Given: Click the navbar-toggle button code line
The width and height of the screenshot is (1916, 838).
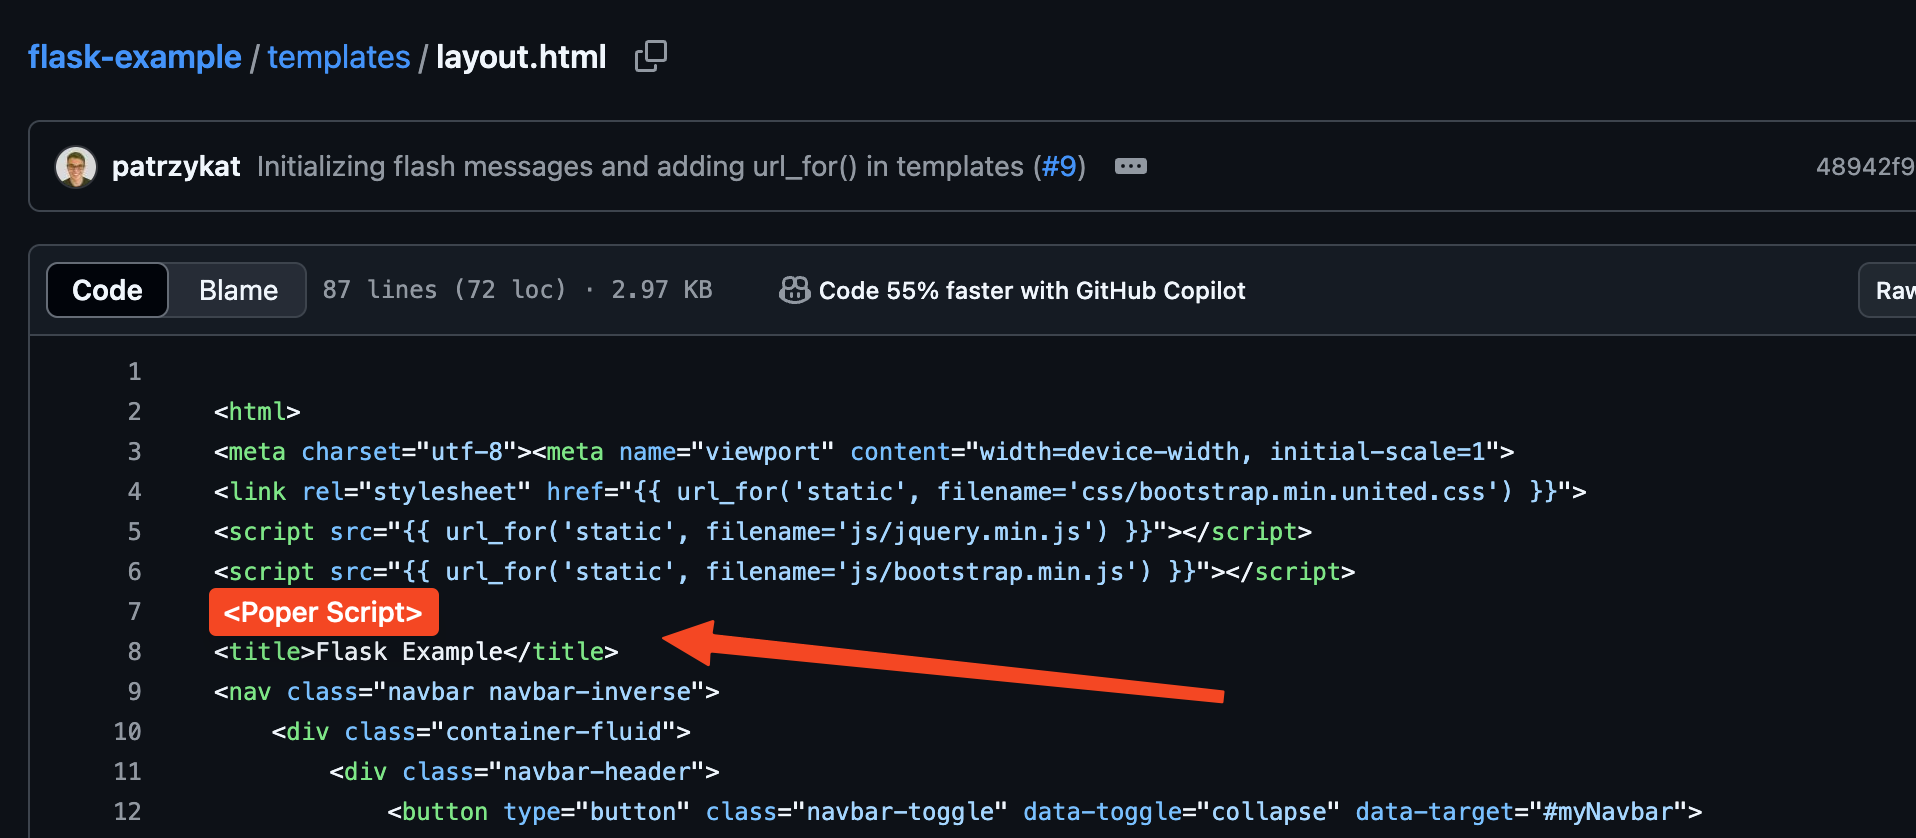Looking at the screenshot, I should click(x=1045, y=812).
